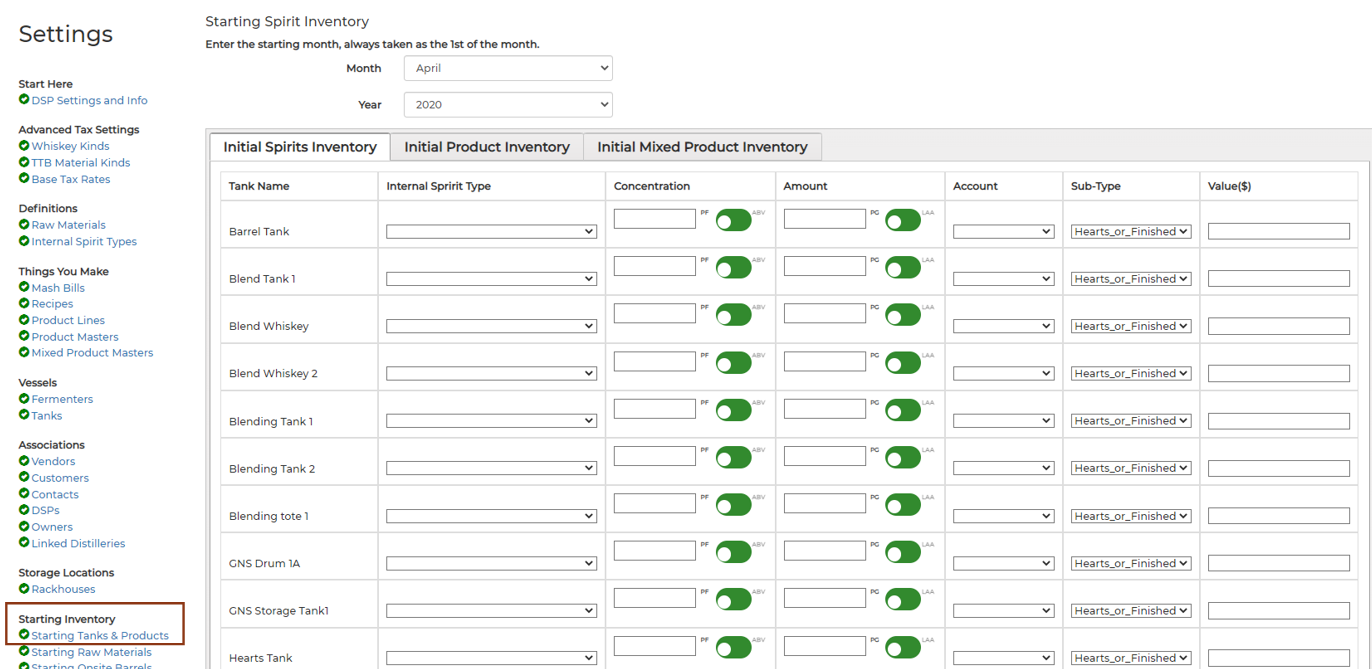Click green check icon beside Whiskey Kinds
The image size is (1372, 669).
pos(24,146)
